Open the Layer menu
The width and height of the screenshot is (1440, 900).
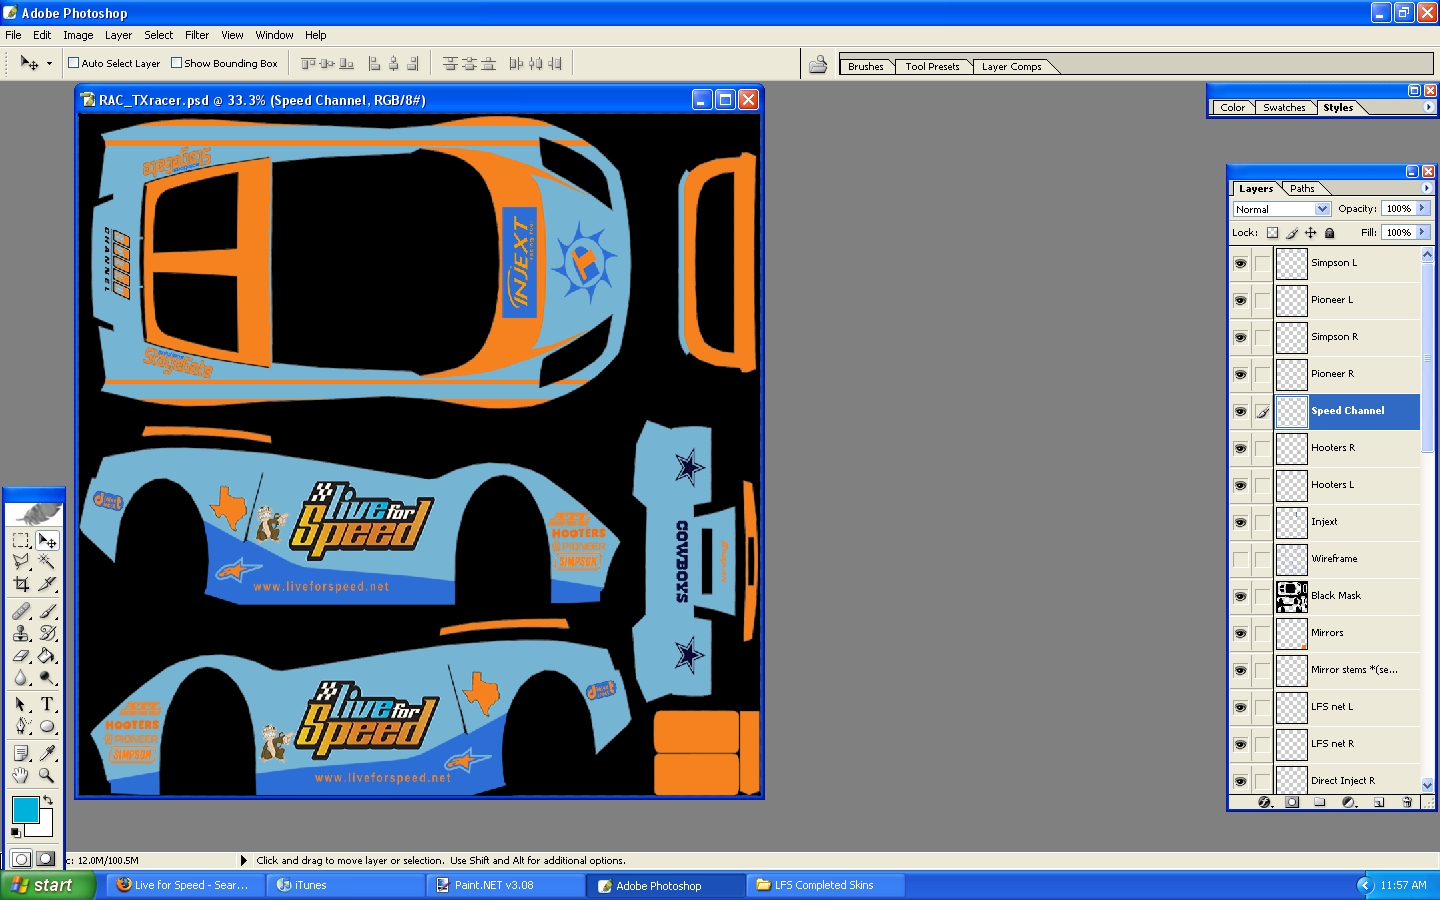pos(118,35)
